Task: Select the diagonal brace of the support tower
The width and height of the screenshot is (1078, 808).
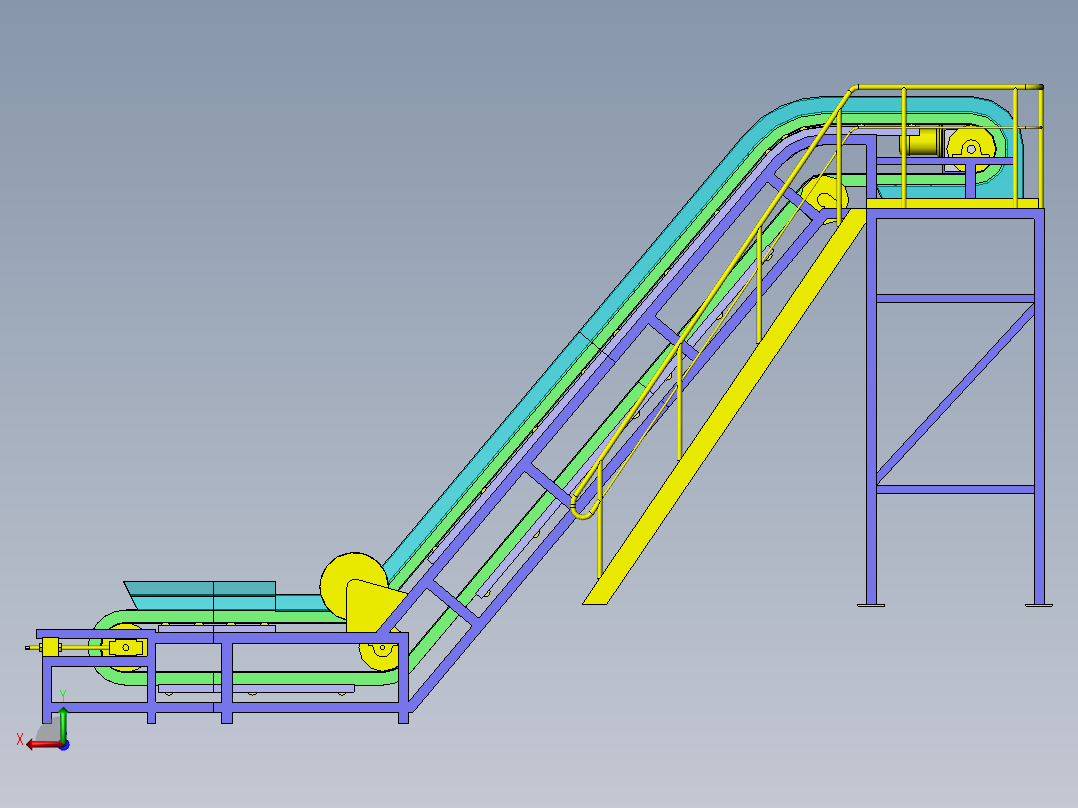Action: pos(956,394)
